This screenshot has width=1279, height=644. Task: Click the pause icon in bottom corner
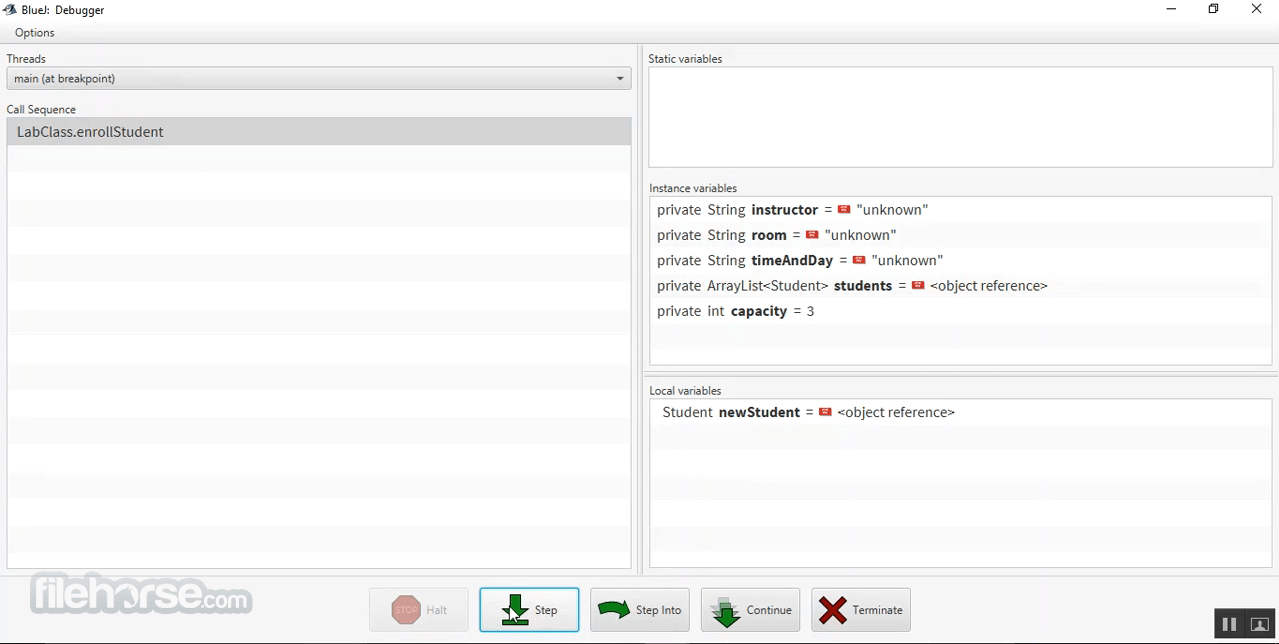click(1230, 624)
